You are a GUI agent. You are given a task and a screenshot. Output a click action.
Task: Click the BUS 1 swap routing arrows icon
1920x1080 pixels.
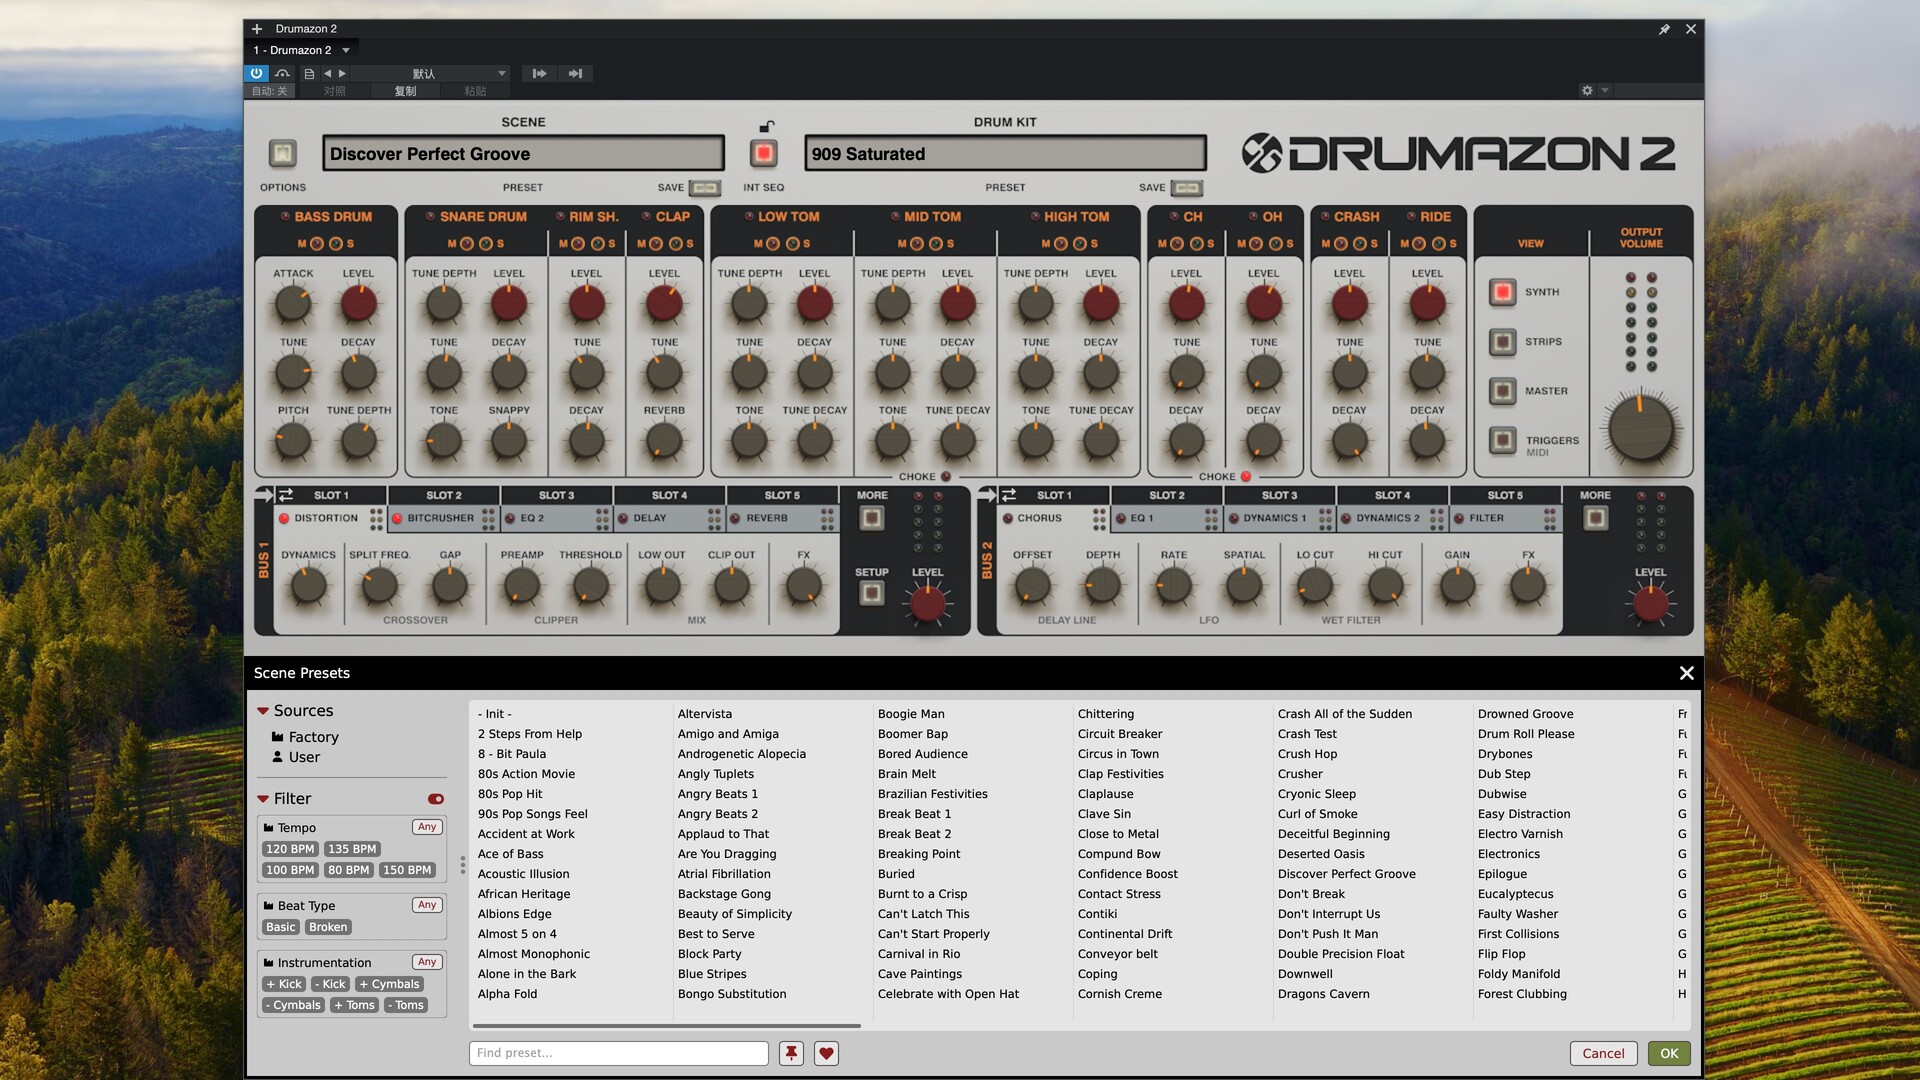[x=286, y=495]
